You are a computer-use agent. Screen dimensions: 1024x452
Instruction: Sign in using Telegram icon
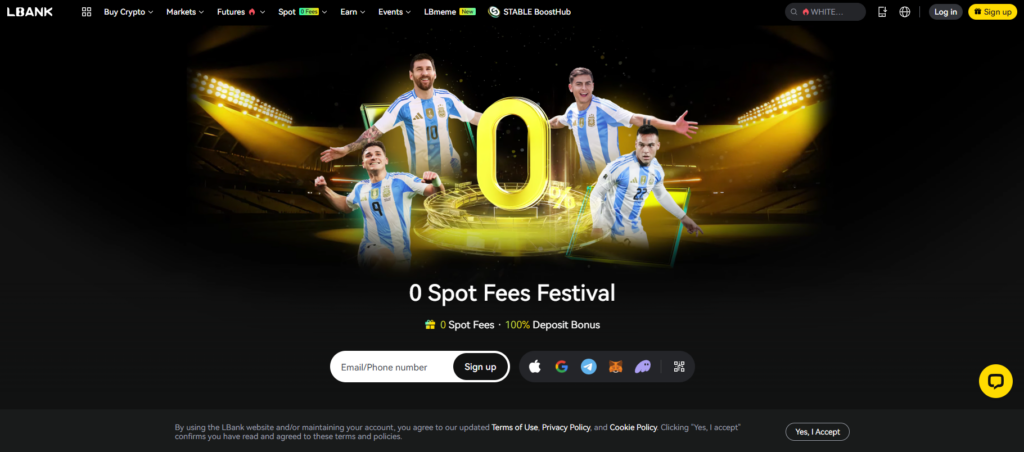pos(588,366)
